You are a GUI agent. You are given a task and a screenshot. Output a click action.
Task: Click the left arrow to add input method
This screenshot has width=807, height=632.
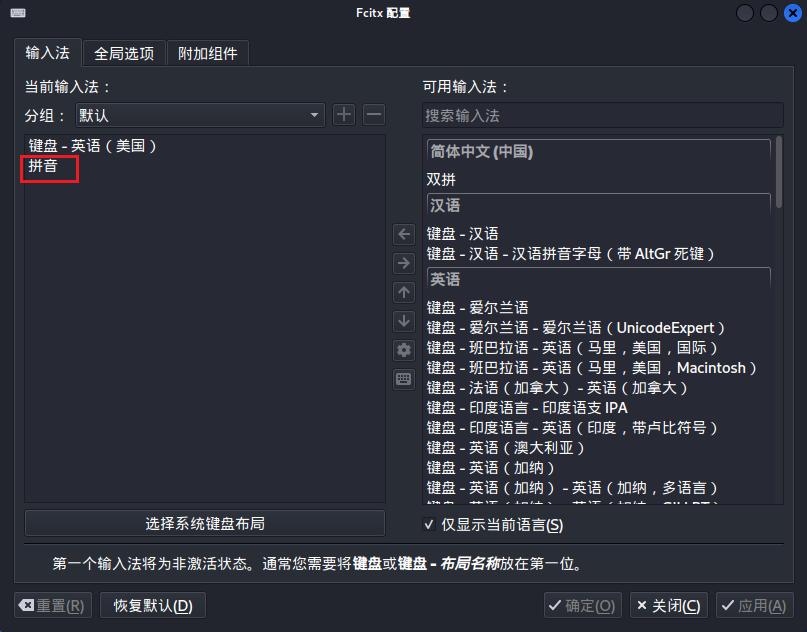(404, 235)
